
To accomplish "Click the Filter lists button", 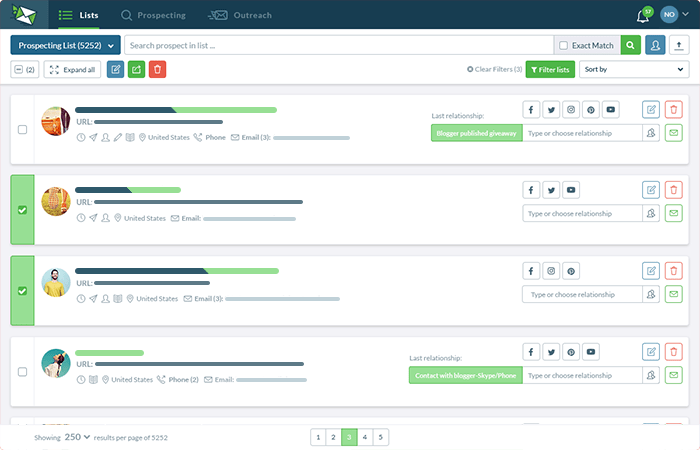I will tap(550, 69).
